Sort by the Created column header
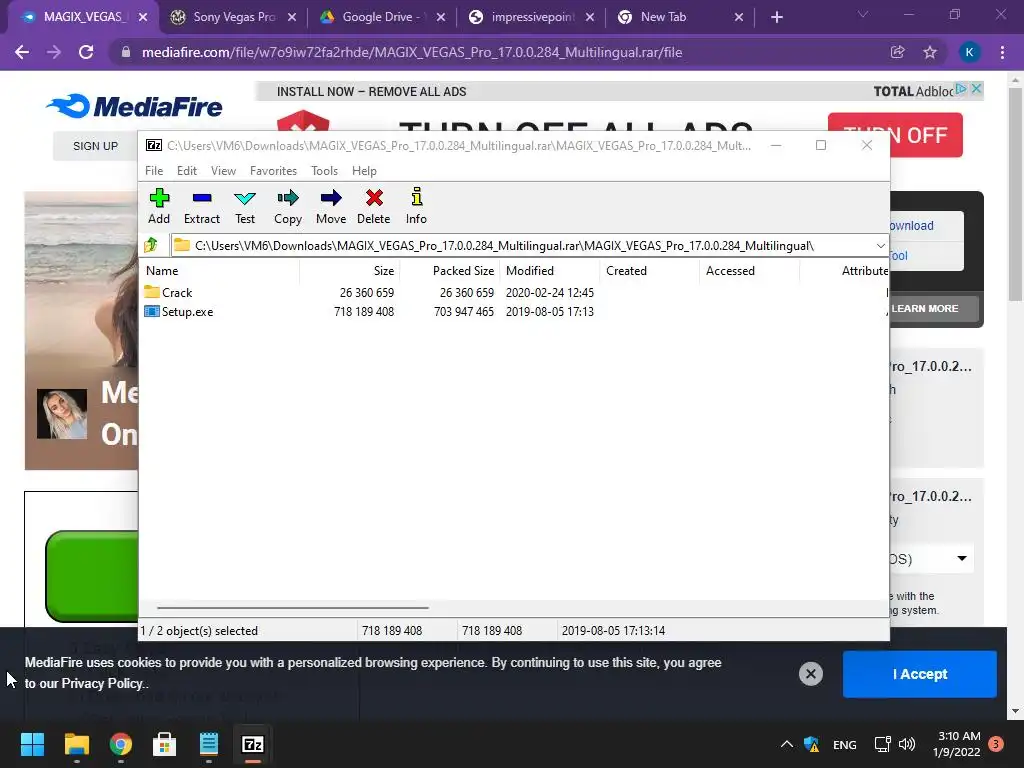This screenshot has height=768, width=1024. (x=650, y=270)
